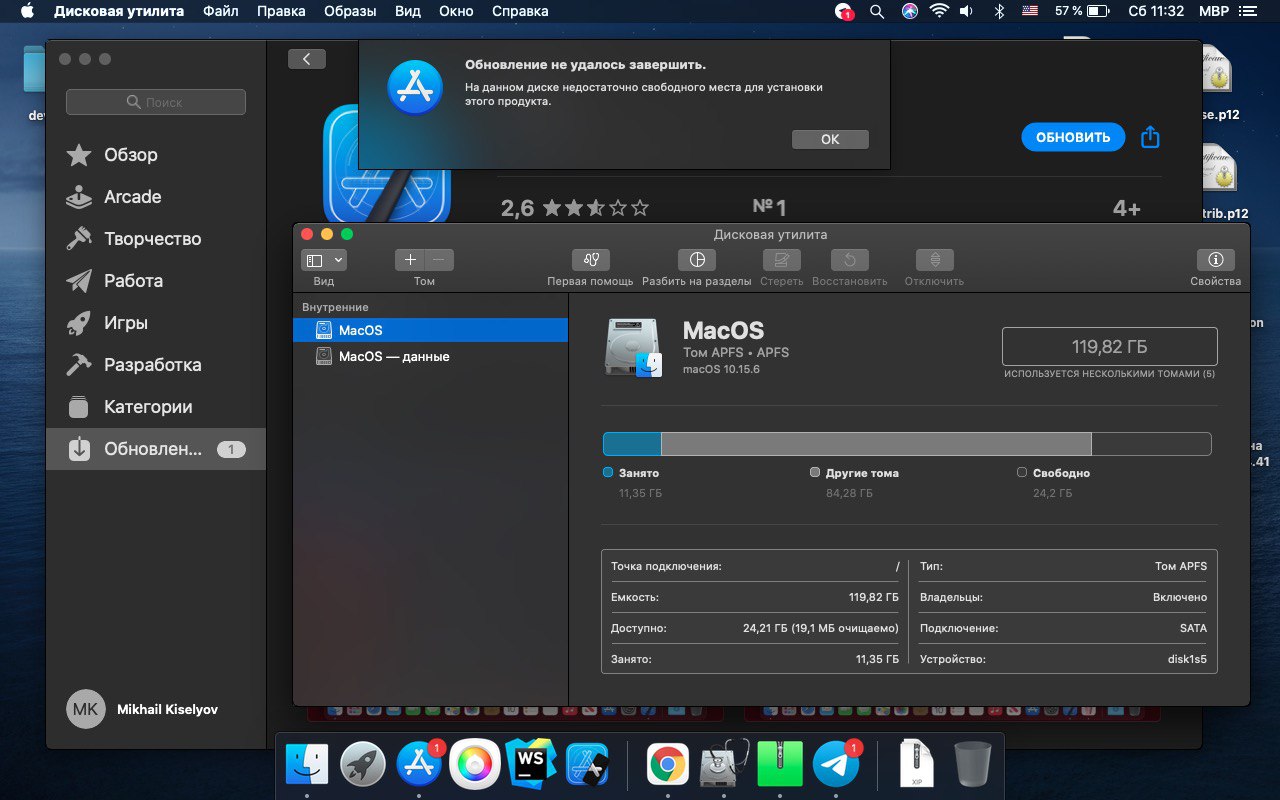
Task: Click the ОБНОВИТЬ update button
Action: 1073,138
